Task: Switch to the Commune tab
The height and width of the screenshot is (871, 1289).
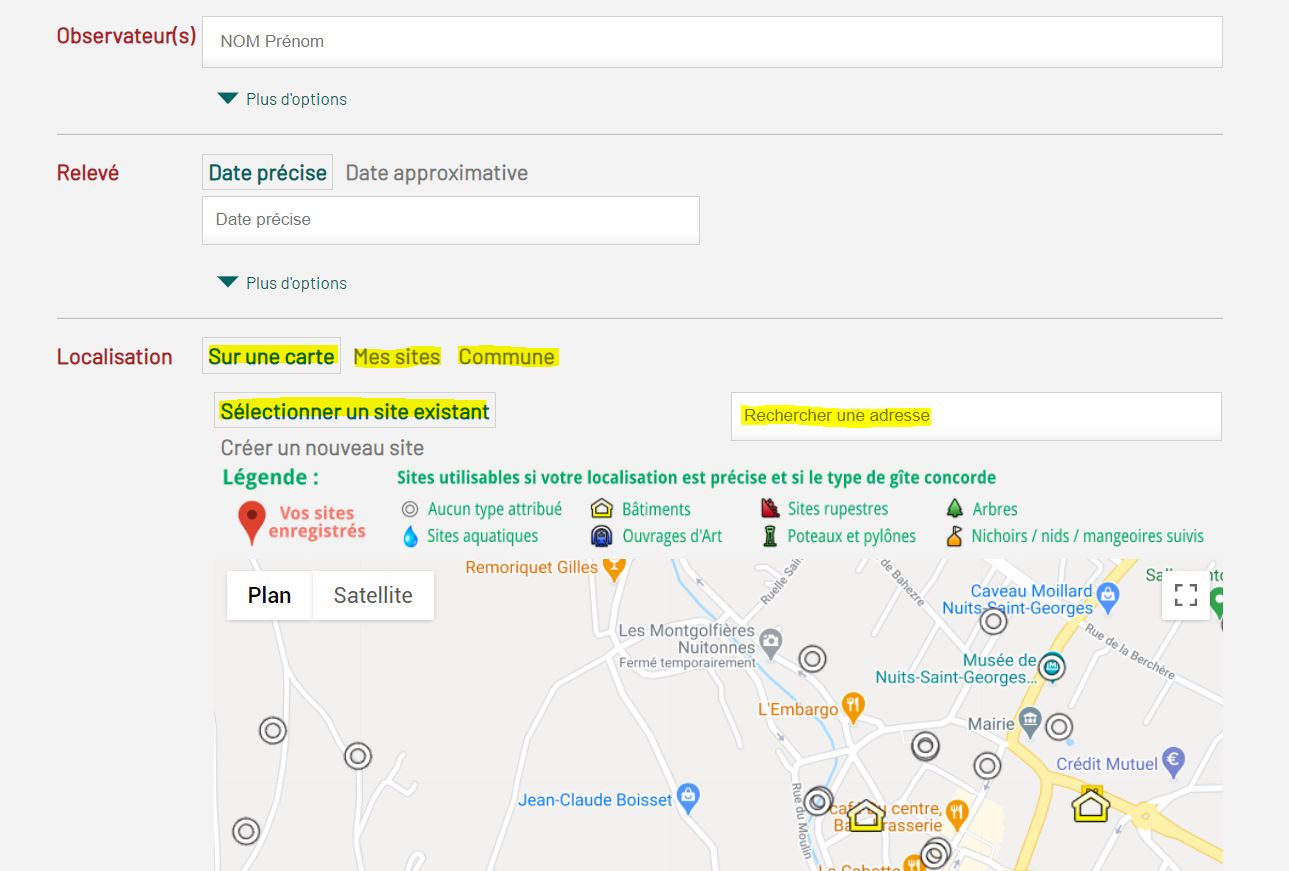Action: tap(506, 357)
